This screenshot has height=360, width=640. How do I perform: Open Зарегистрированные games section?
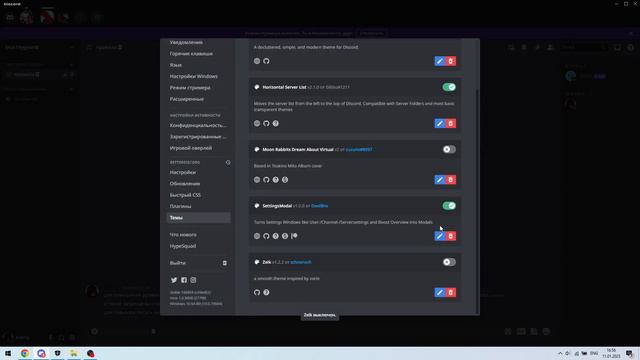198,137
